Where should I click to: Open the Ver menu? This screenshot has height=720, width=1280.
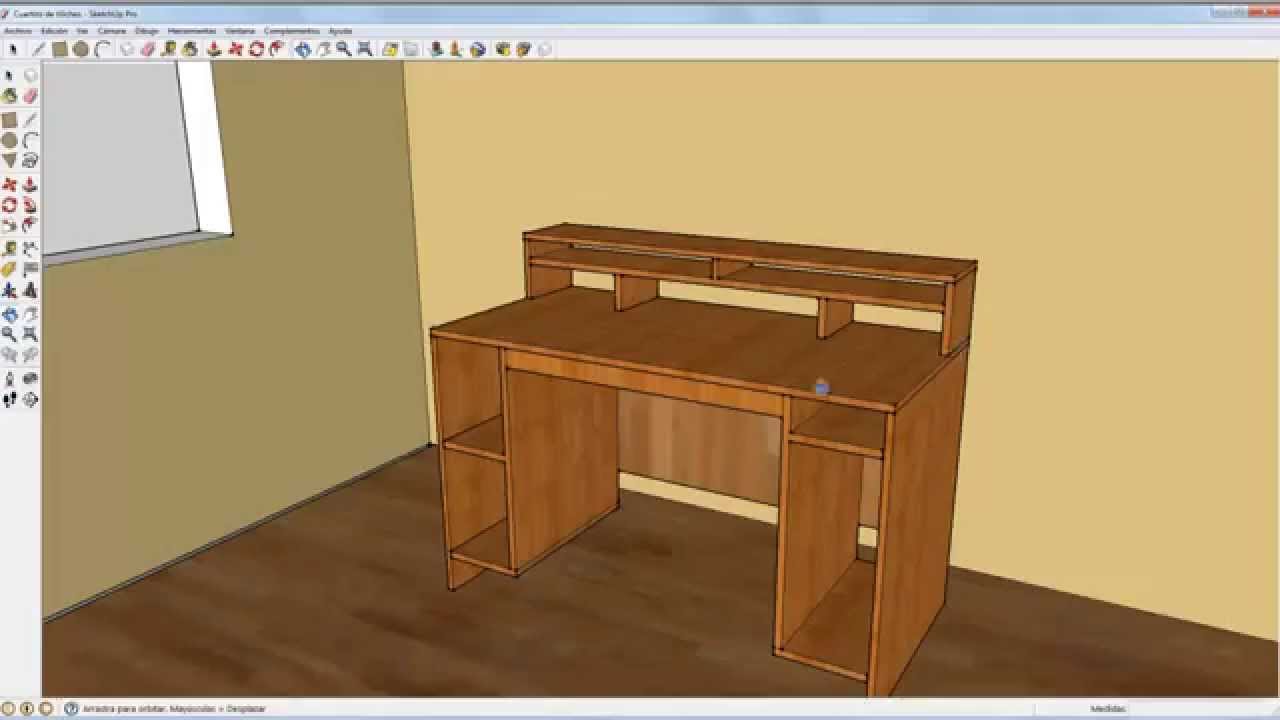coord(82,31)
